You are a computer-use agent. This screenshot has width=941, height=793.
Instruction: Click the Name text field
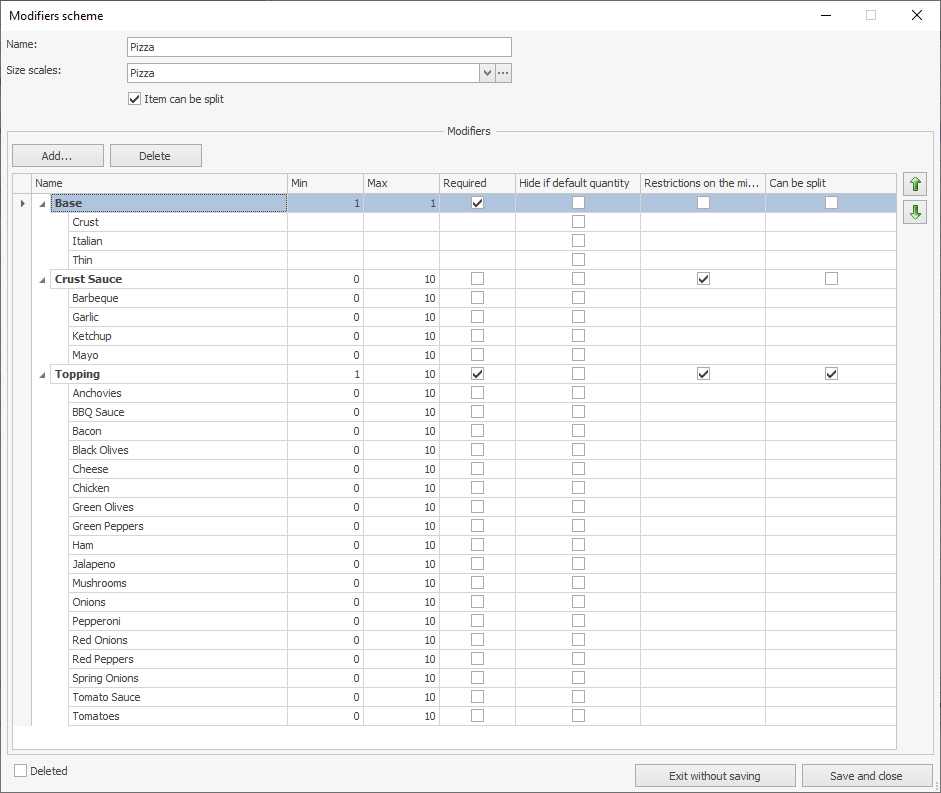point(319,47)
